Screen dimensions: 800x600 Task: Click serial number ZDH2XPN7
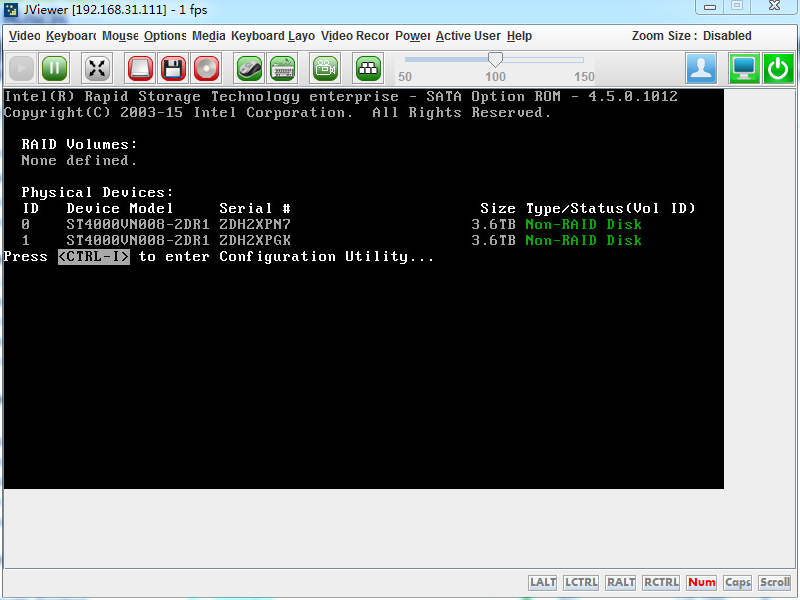click(255, 224)
